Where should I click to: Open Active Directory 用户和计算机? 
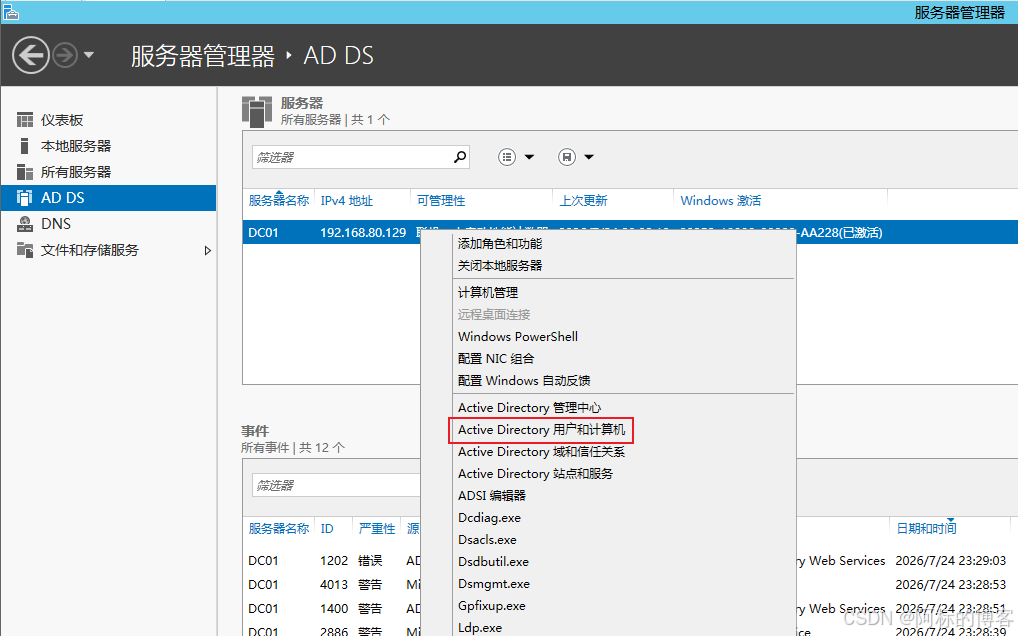click(x=541, y=430)
